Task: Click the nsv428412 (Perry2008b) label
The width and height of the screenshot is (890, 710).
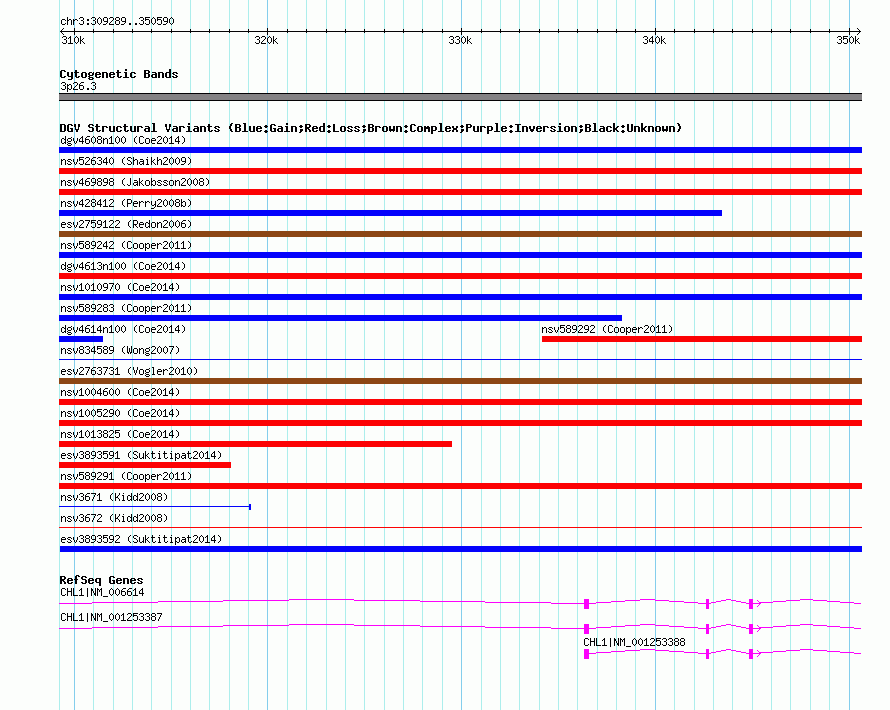Action: [126, 203]
